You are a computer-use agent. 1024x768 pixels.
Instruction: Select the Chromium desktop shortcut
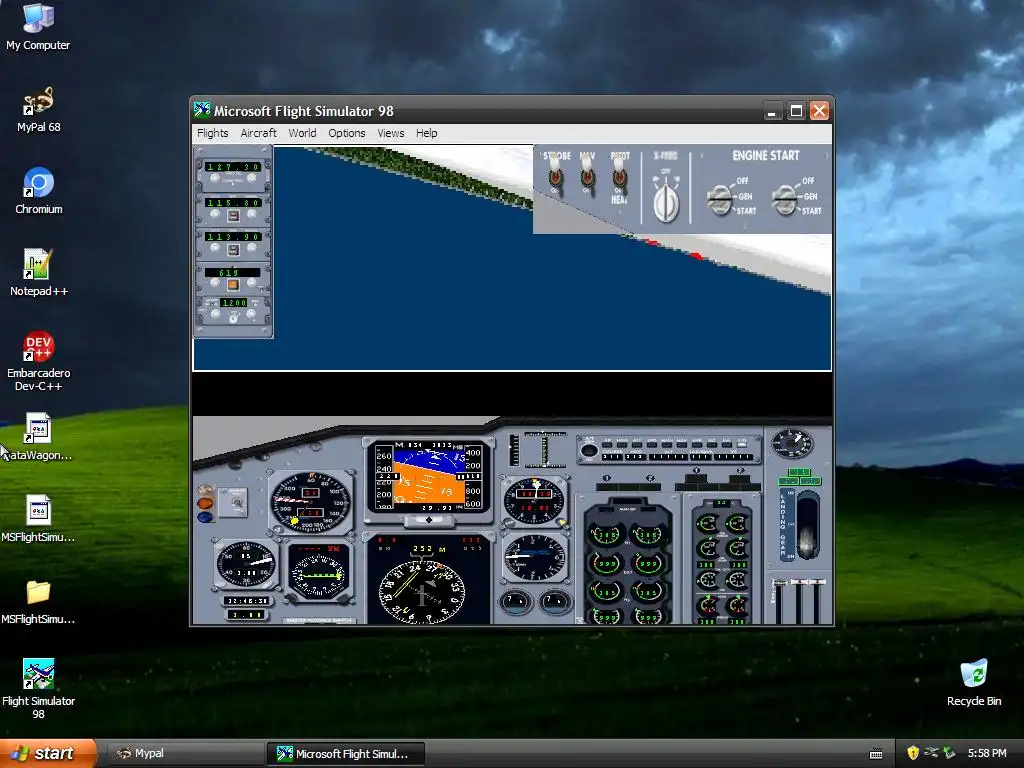click(38, 191)
